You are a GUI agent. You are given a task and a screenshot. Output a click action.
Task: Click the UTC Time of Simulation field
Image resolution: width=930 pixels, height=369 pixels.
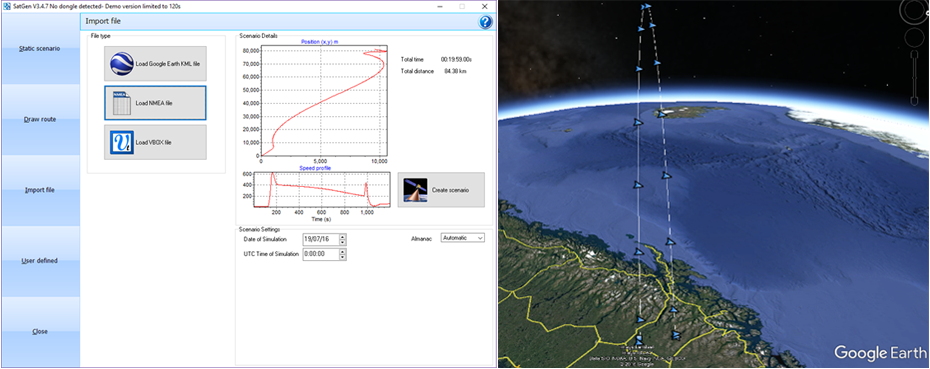[x=320, y=255]
